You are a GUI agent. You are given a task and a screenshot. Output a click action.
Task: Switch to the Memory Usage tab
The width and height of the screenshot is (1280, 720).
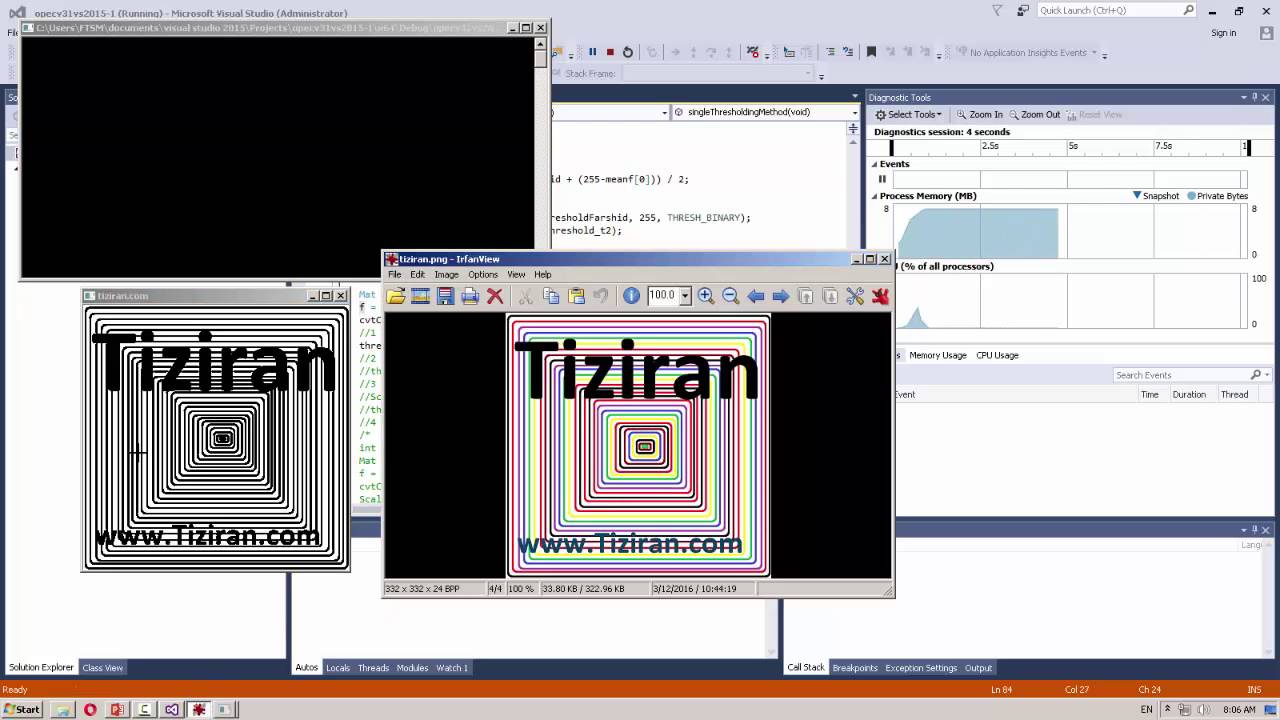[937, 355]
